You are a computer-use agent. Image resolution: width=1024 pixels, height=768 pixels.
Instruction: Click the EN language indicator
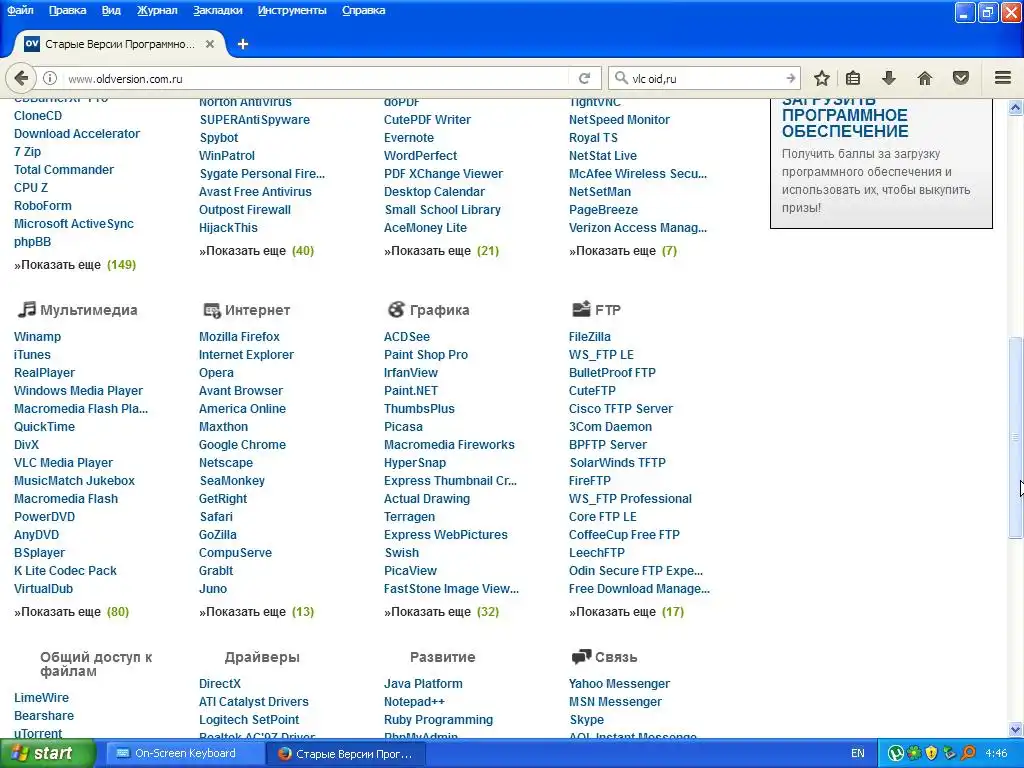pyautogui.click(x=857, y=753)
